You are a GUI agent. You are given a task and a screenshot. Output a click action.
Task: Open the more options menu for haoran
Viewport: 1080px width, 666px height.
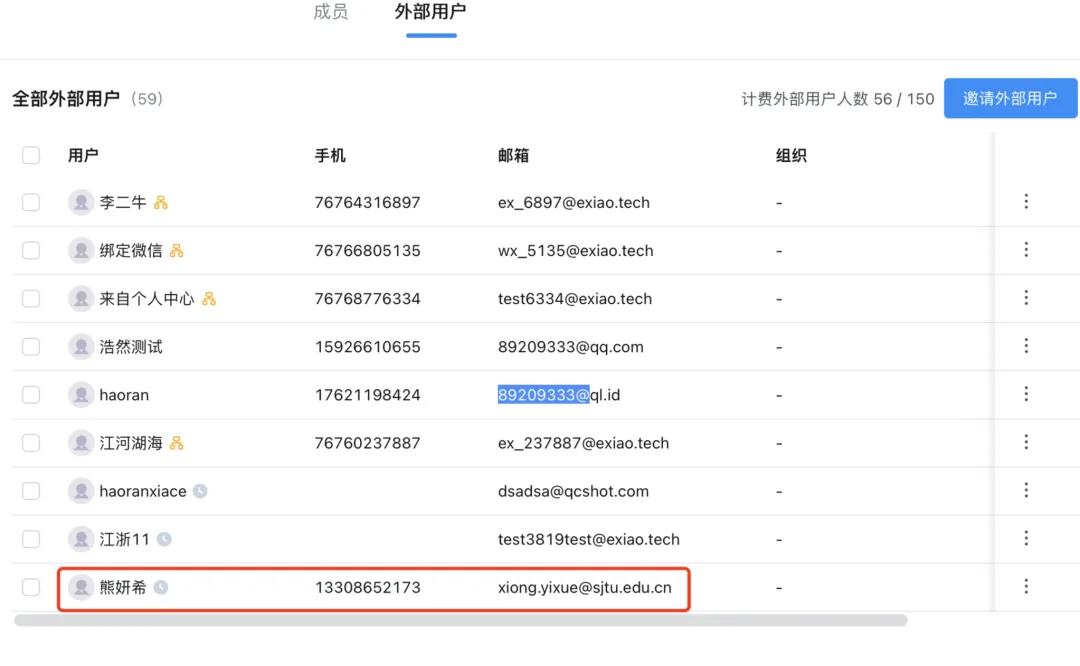(x=1026, y=394)
